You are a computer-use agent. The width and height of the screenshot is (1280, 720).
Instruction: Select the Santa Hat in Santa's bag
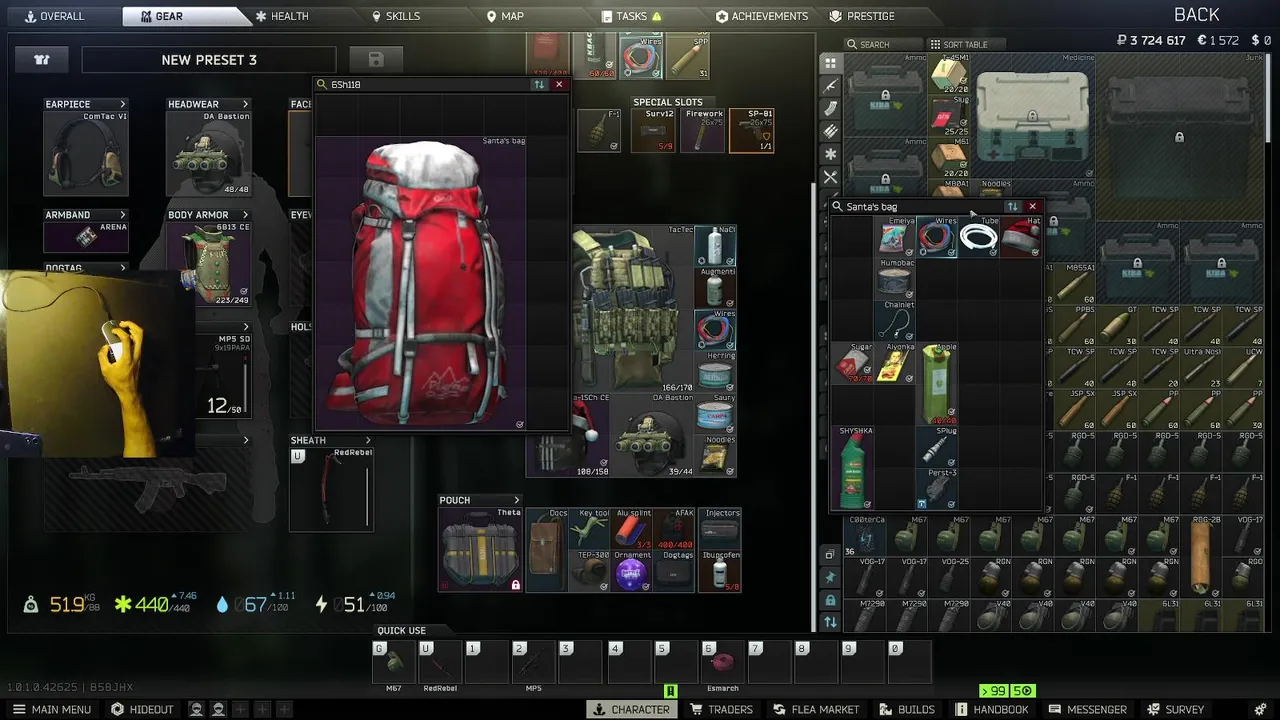tap(1021, 237)
